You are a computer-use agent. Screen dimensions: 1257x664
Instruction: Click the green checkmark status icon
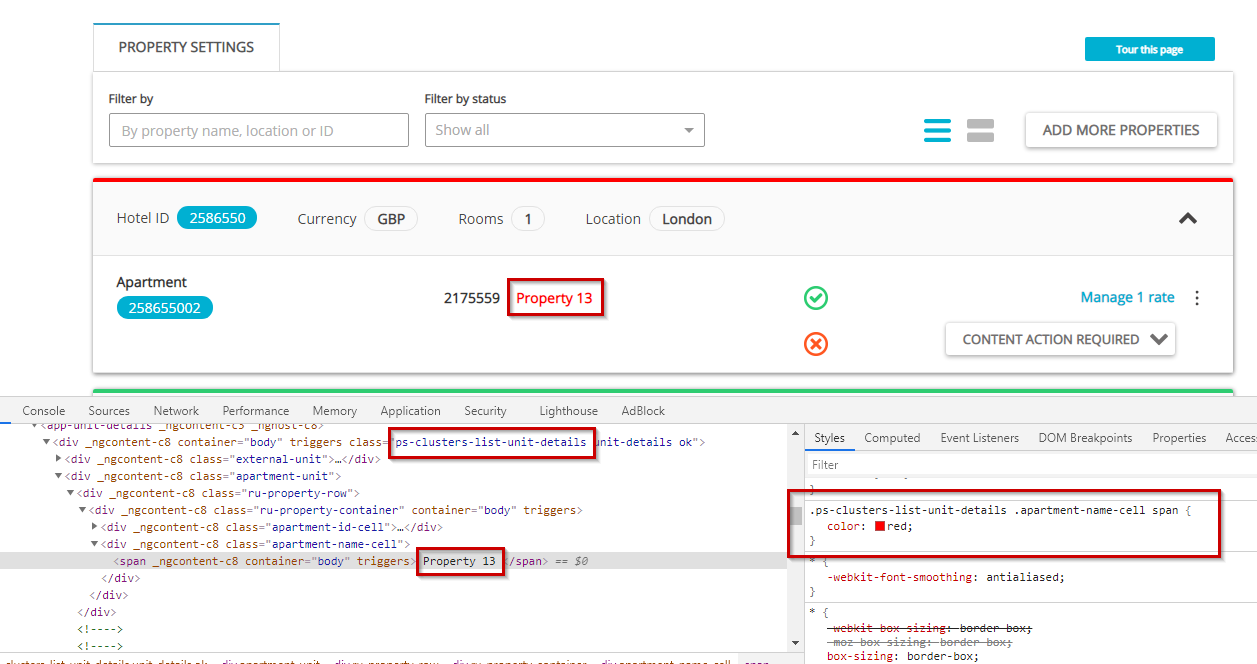pyautogui.click(x=816, y=298)
